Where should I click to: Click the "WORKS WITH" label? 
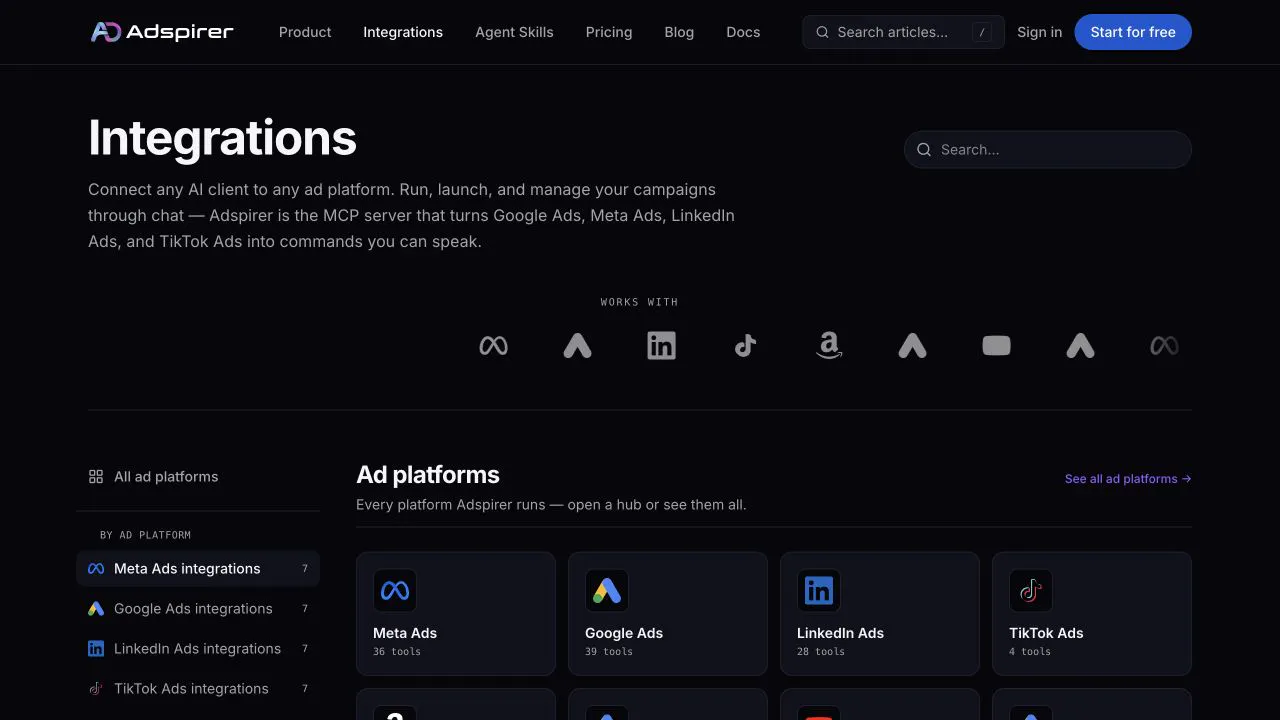point(640,302)
